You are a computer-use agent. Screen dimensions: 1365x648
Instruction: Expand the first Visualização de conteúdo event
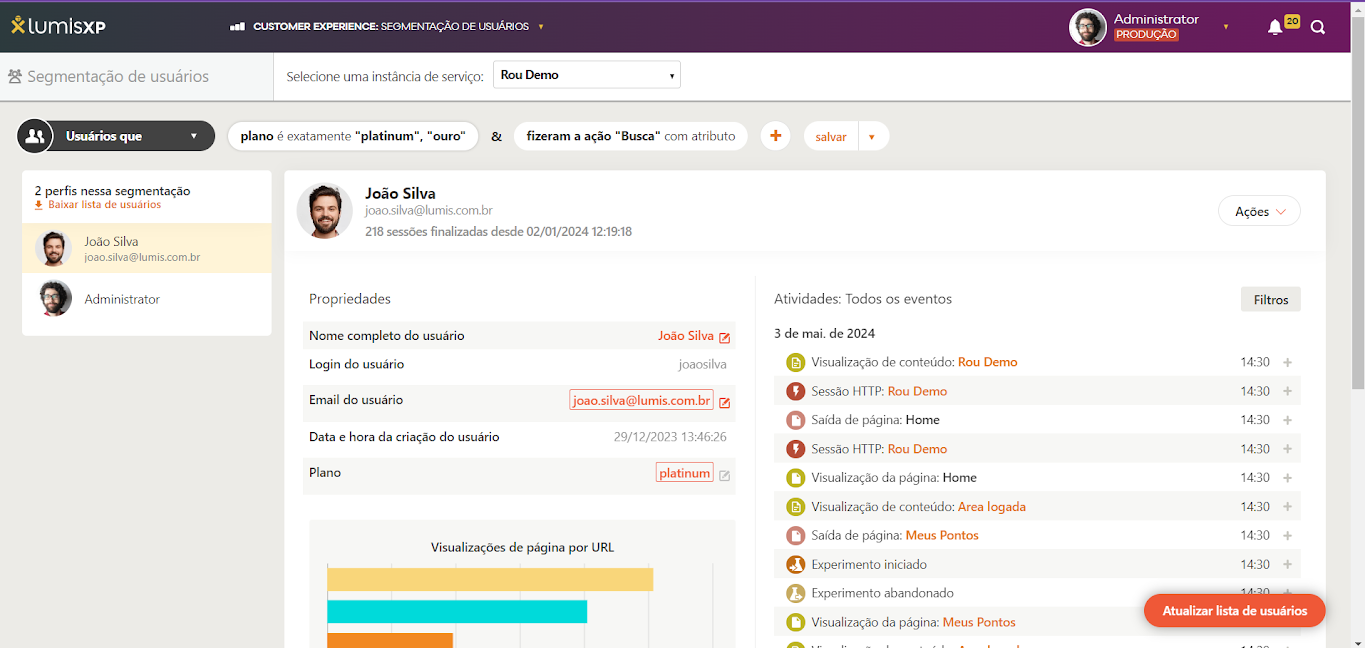(1287, 363)
